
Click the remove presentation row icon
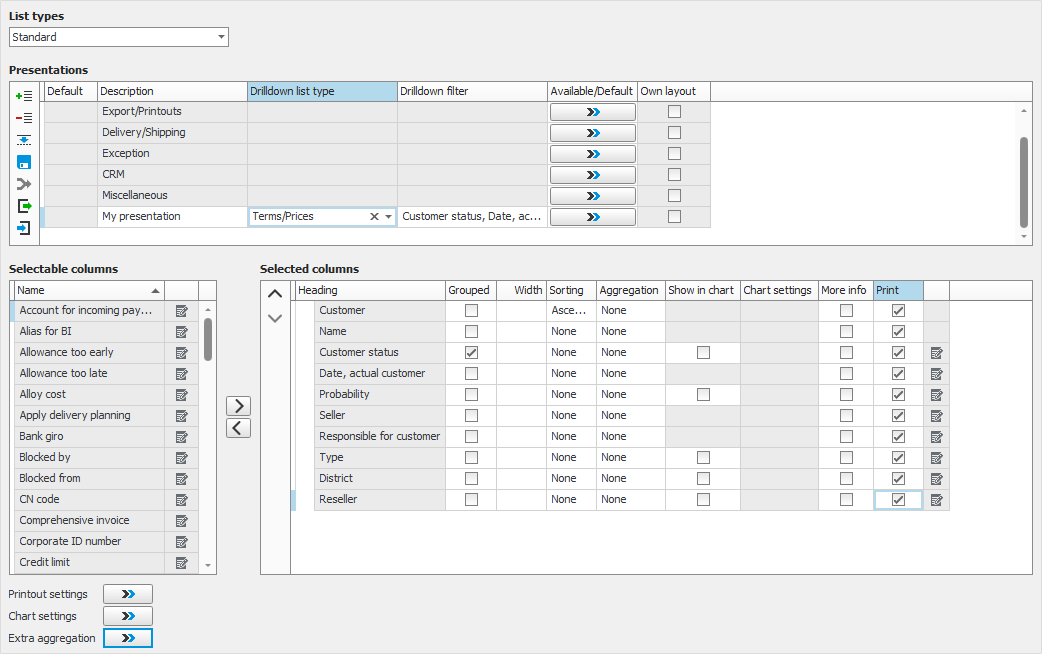point(24,117)
